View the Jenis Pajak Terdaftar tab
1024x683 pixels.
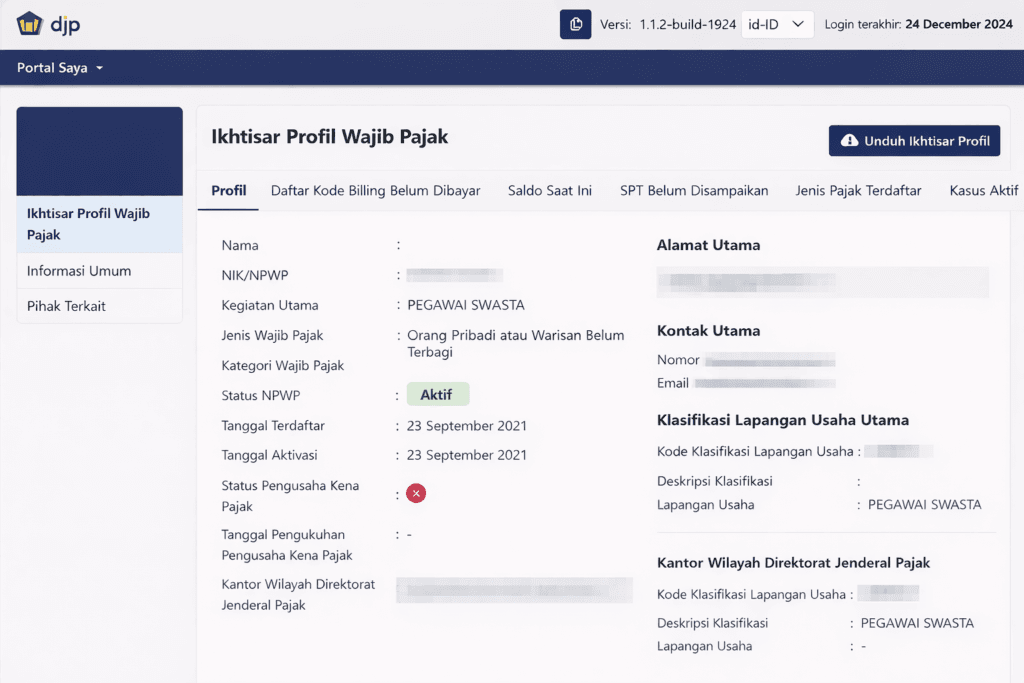pyautogui.click(x=858, y=190)
